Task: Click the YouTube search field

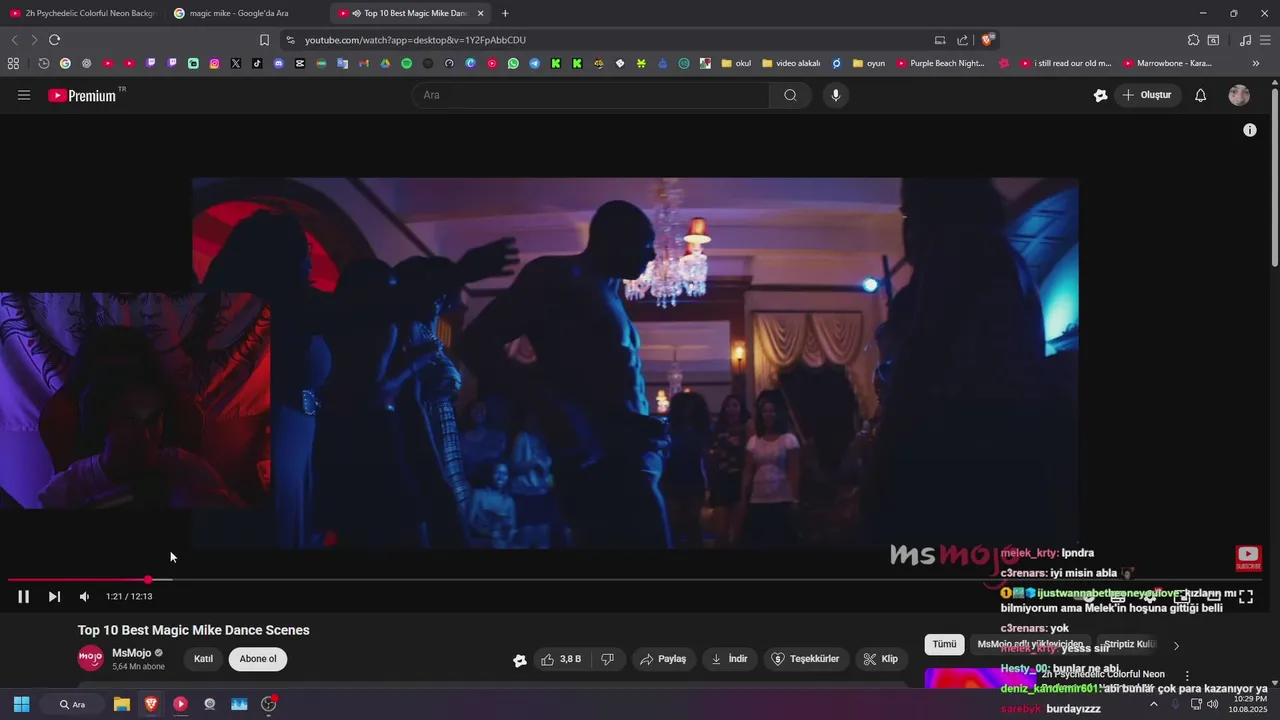Action: tap(590, 95)
